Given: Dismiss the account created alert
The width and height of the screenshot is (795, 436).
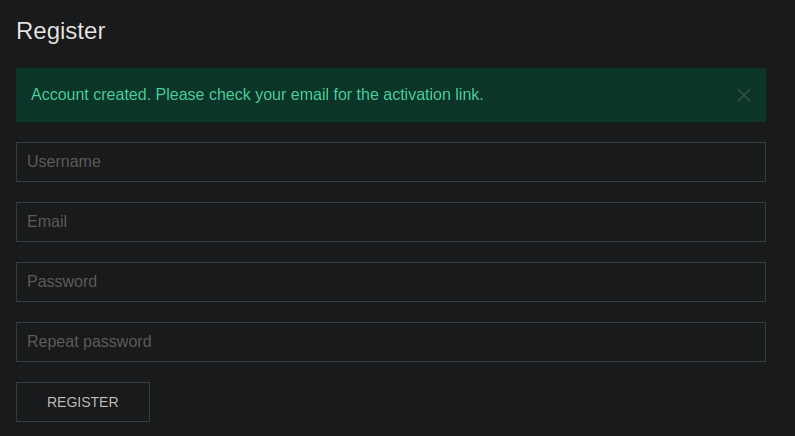Looking at the screenshot, I should (x=743, y=95).
